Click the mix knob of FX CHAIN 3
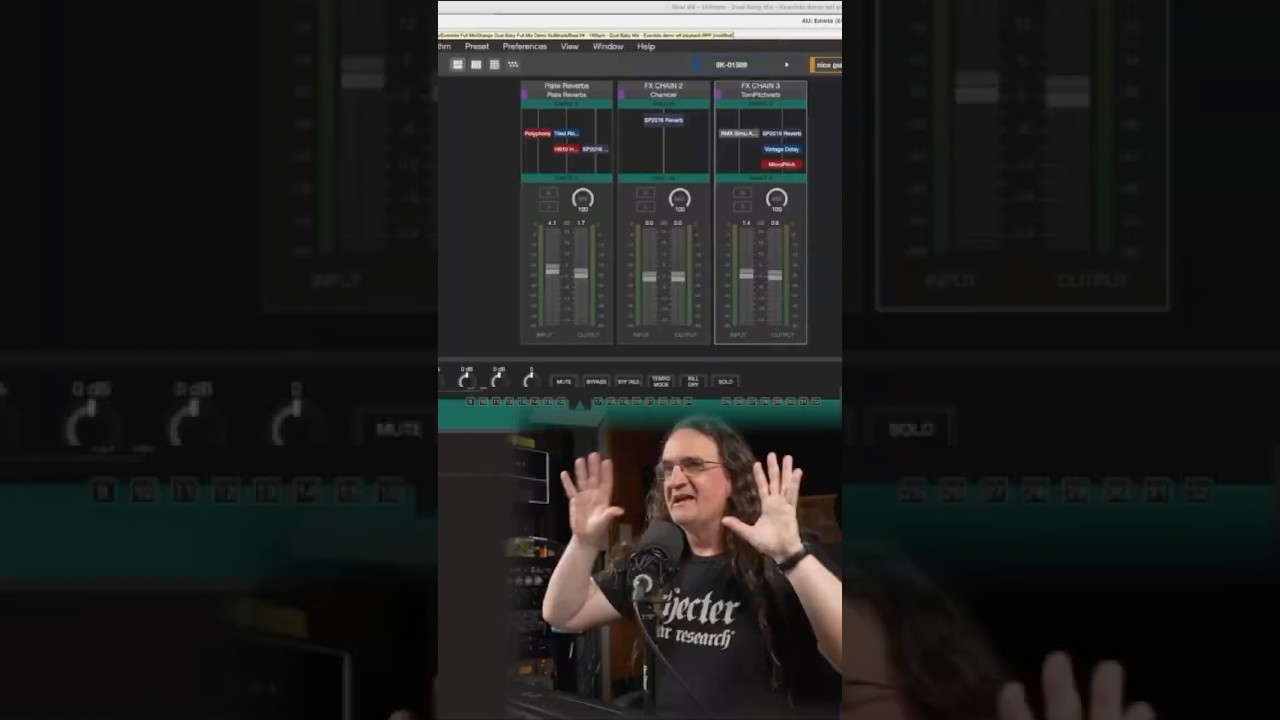The image size is (1280, 720). click(776, 198)
